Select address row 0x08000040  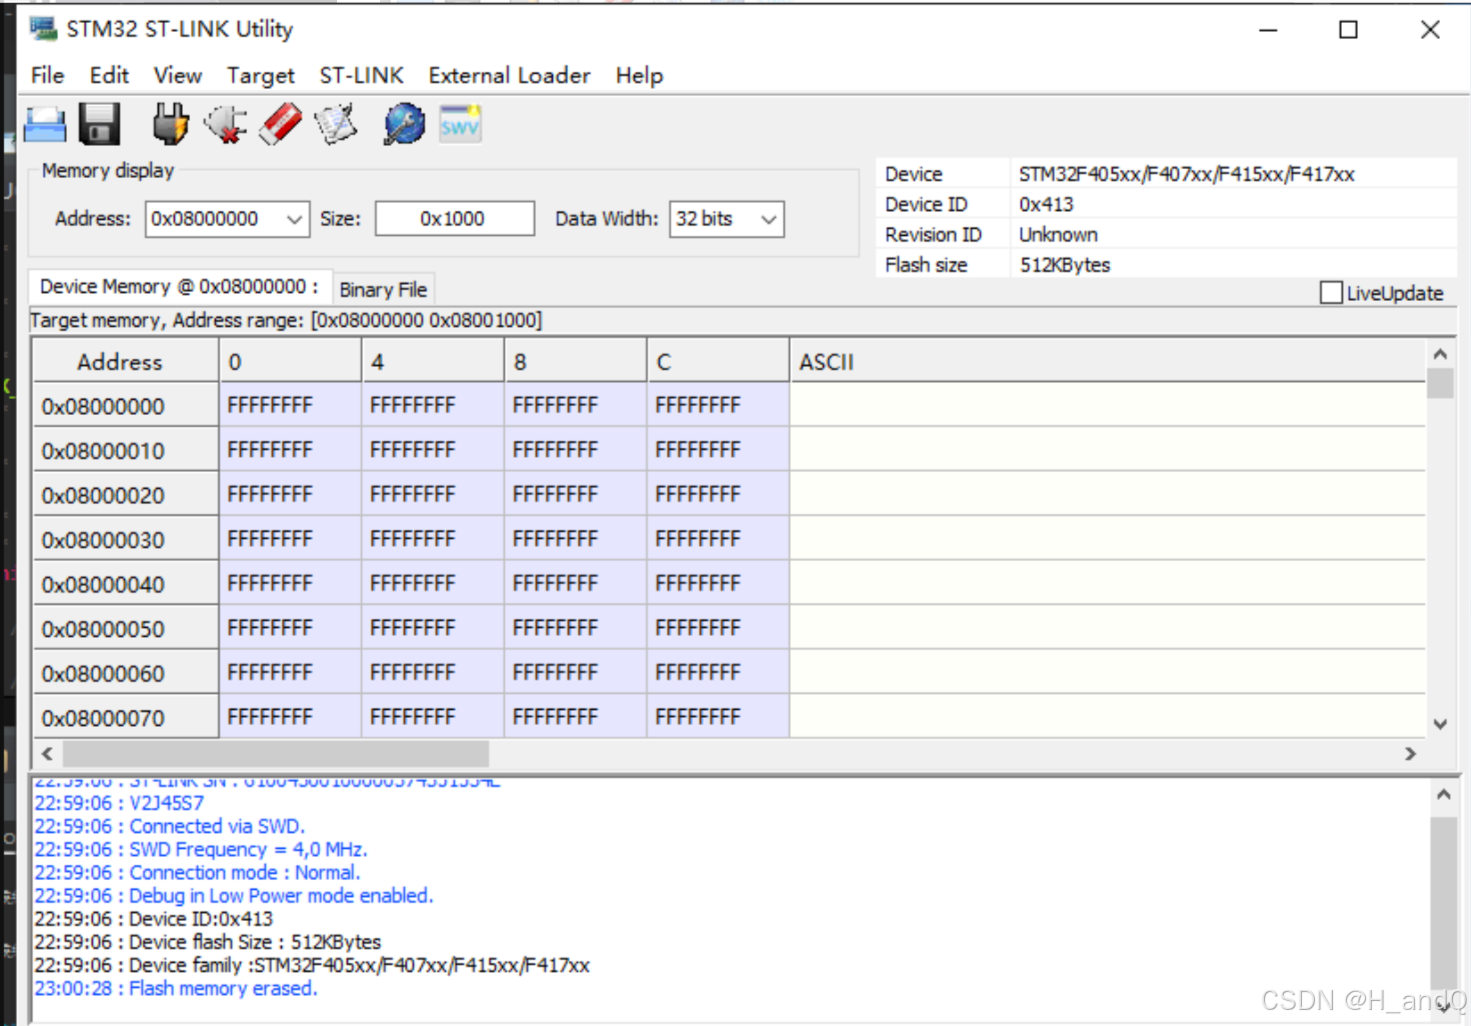coord(125,584)
